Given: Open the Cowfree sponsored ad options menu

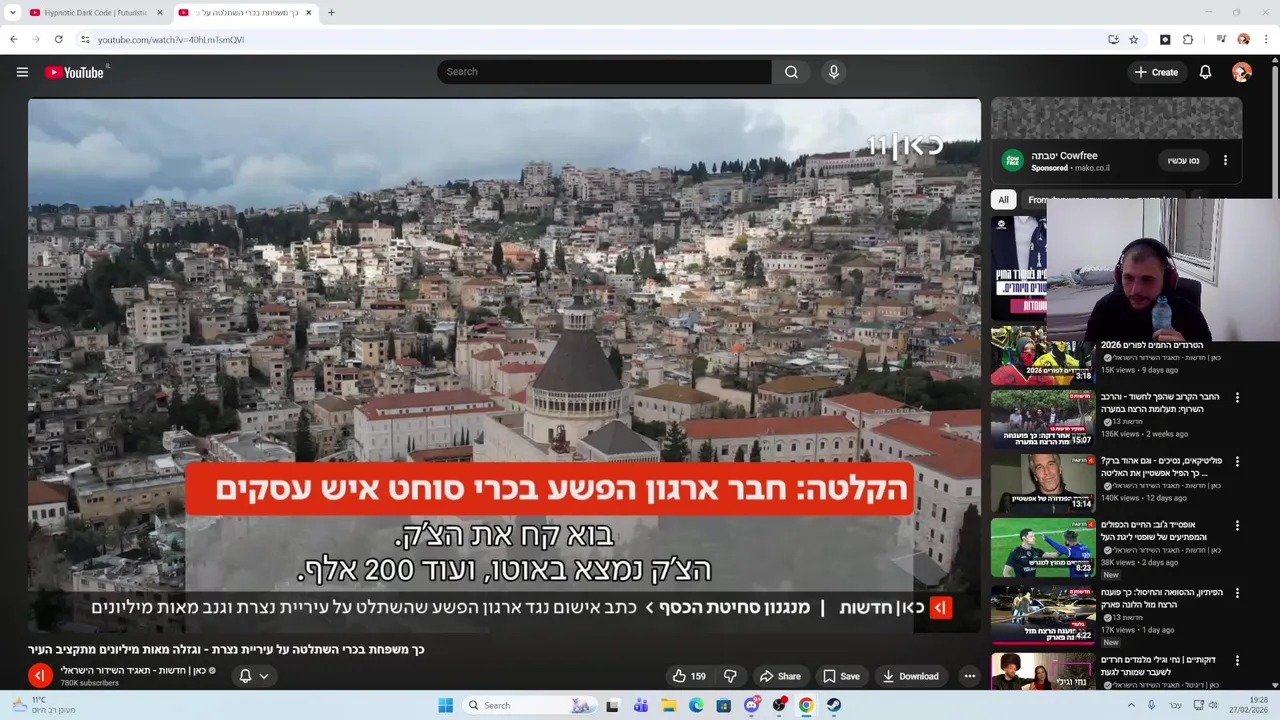Looking at the screenshot, I should coord(1225,160).
